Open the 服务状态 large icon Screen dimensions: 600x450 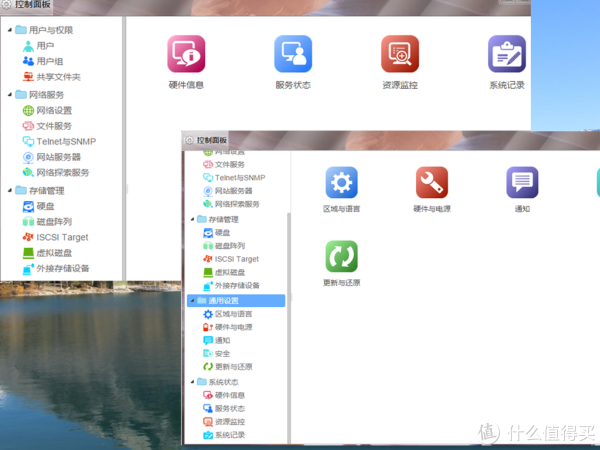pyautogui.click(x=293, y=54)
